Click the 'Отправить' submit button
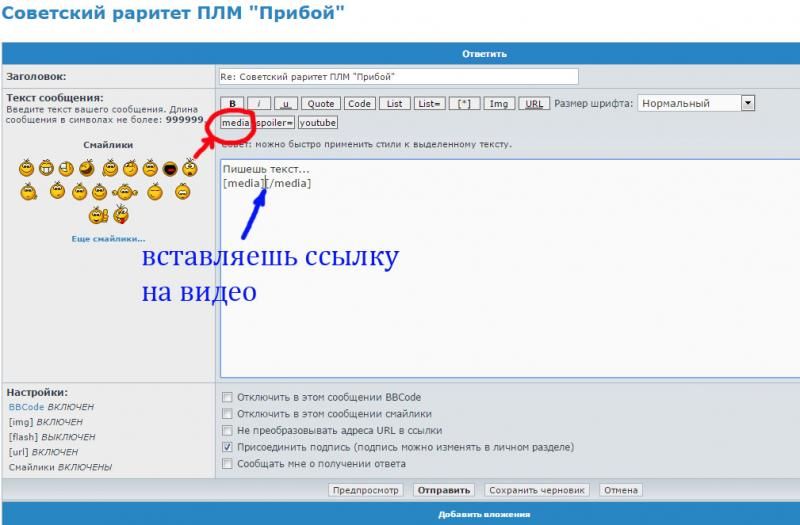Screen dimensions: 800x525 pyautogui.click(x=444, y=491)
